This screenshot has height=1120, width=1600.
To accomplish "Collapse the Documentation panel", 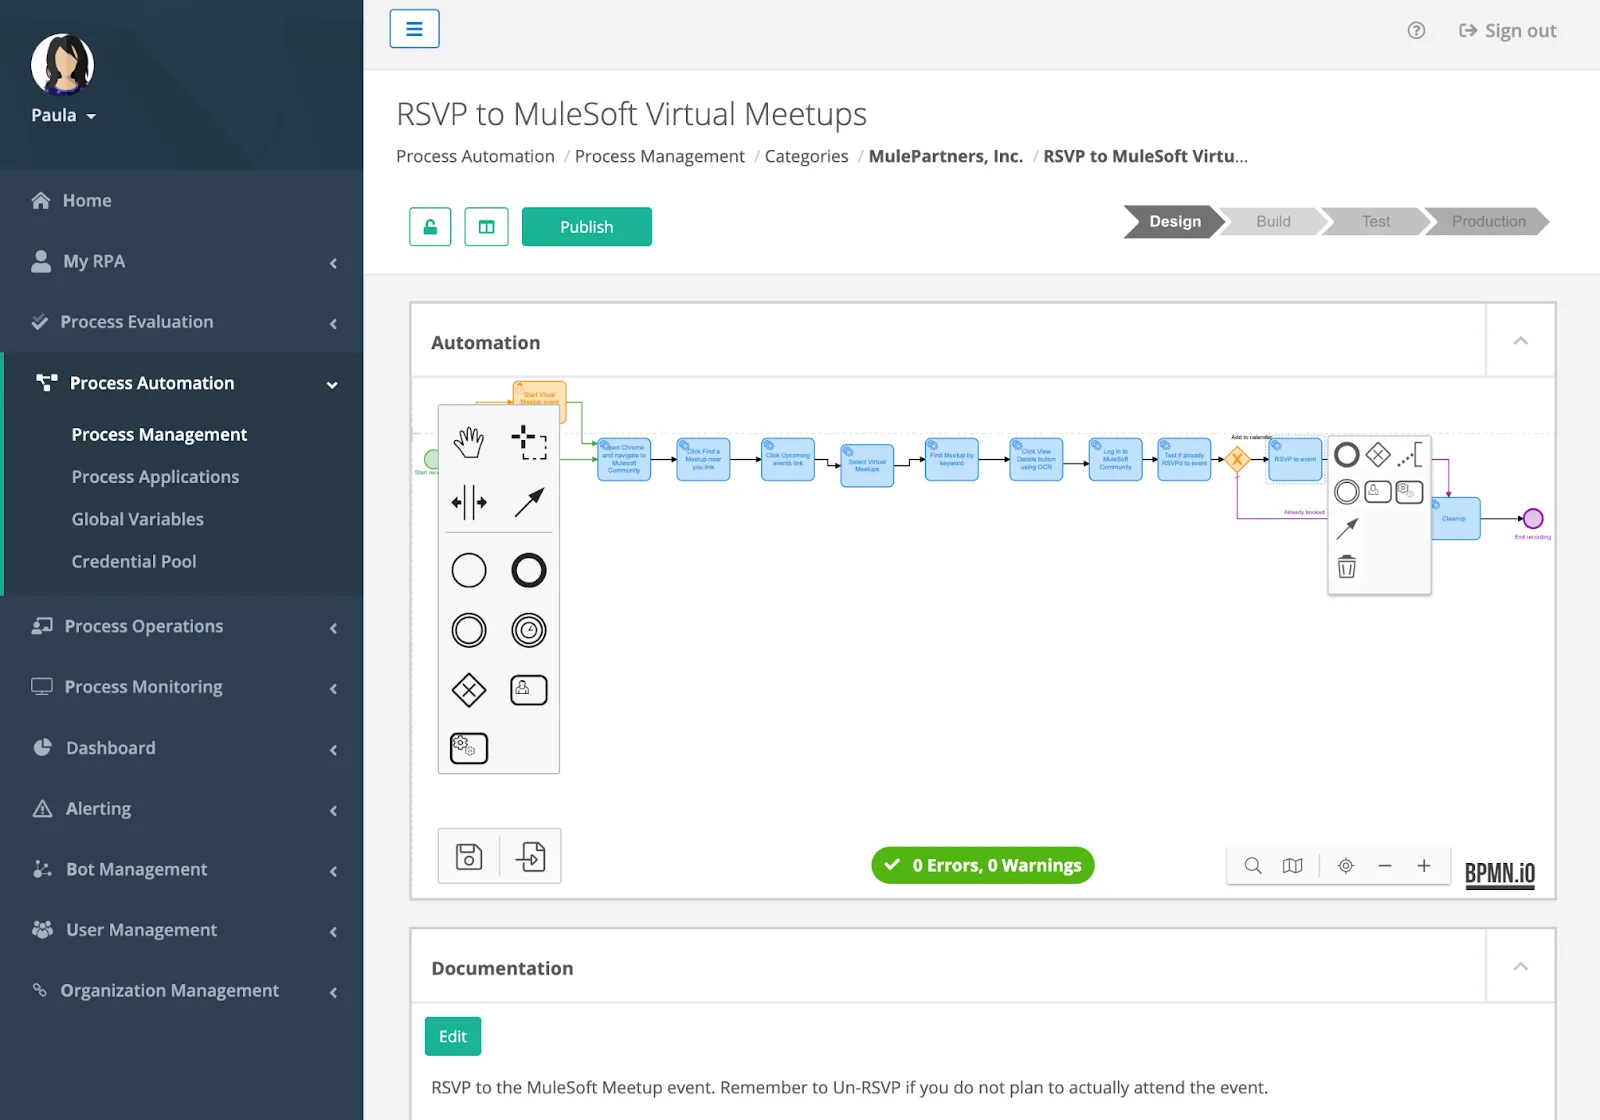I will click(1520, 967).
